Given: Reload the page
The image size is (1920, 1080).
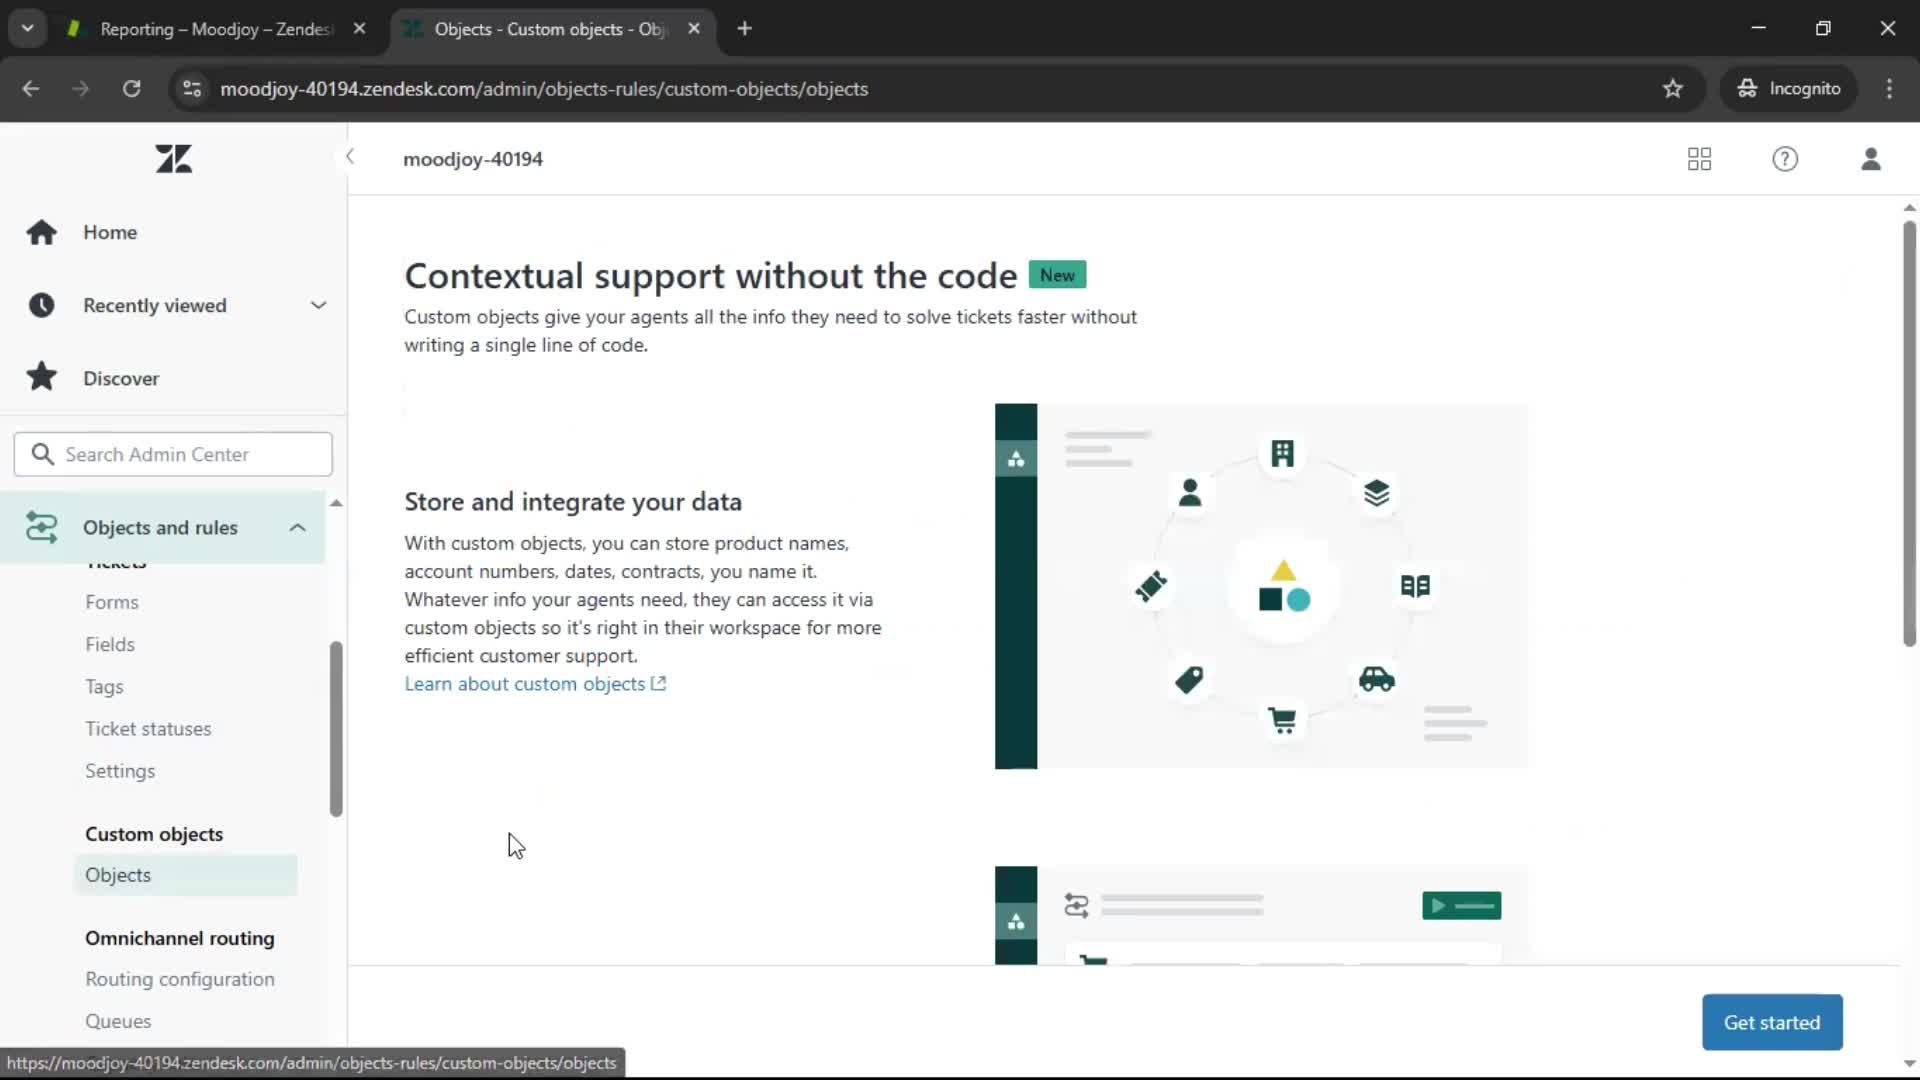Looking at the screenshot, I should (131, 89).
